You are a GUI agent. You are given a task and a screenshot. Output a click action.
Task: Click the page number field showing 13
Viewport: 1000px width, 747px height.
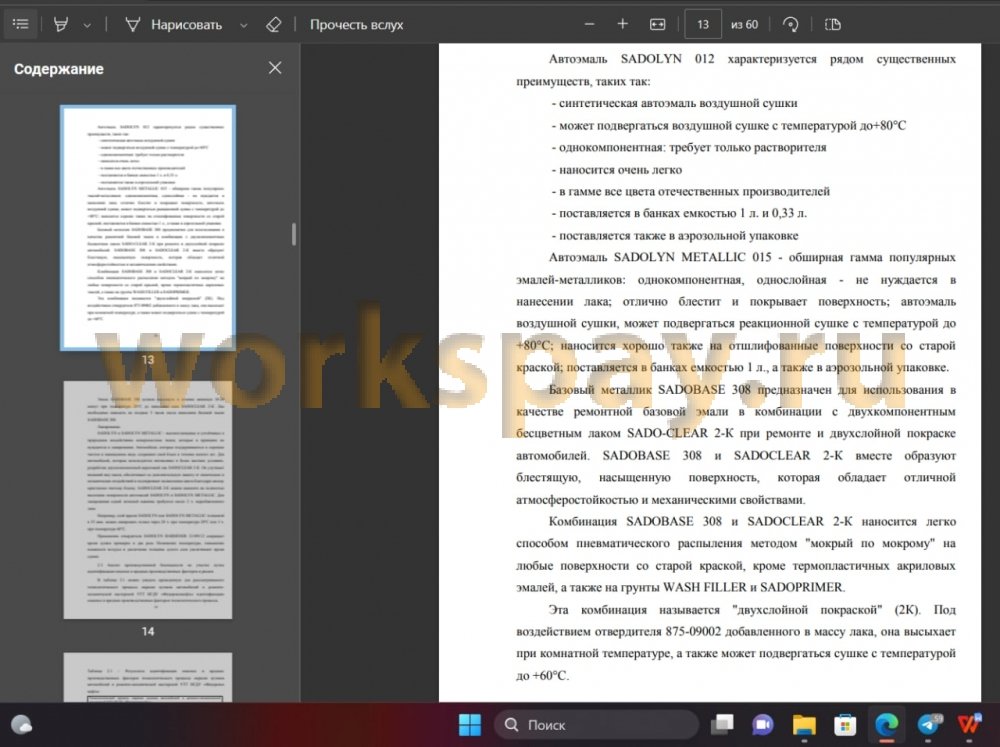coord(703,24)
